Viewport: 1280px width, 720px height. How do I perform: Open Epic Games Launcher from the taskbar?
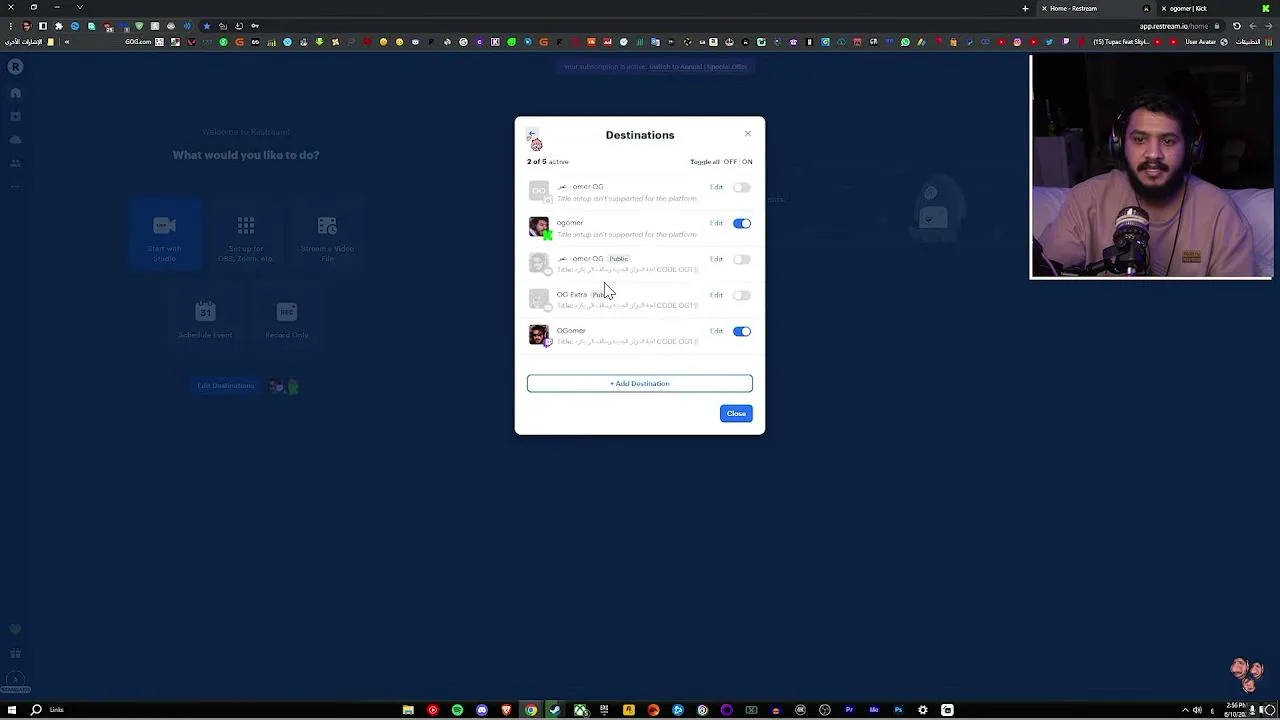point(604,710)
